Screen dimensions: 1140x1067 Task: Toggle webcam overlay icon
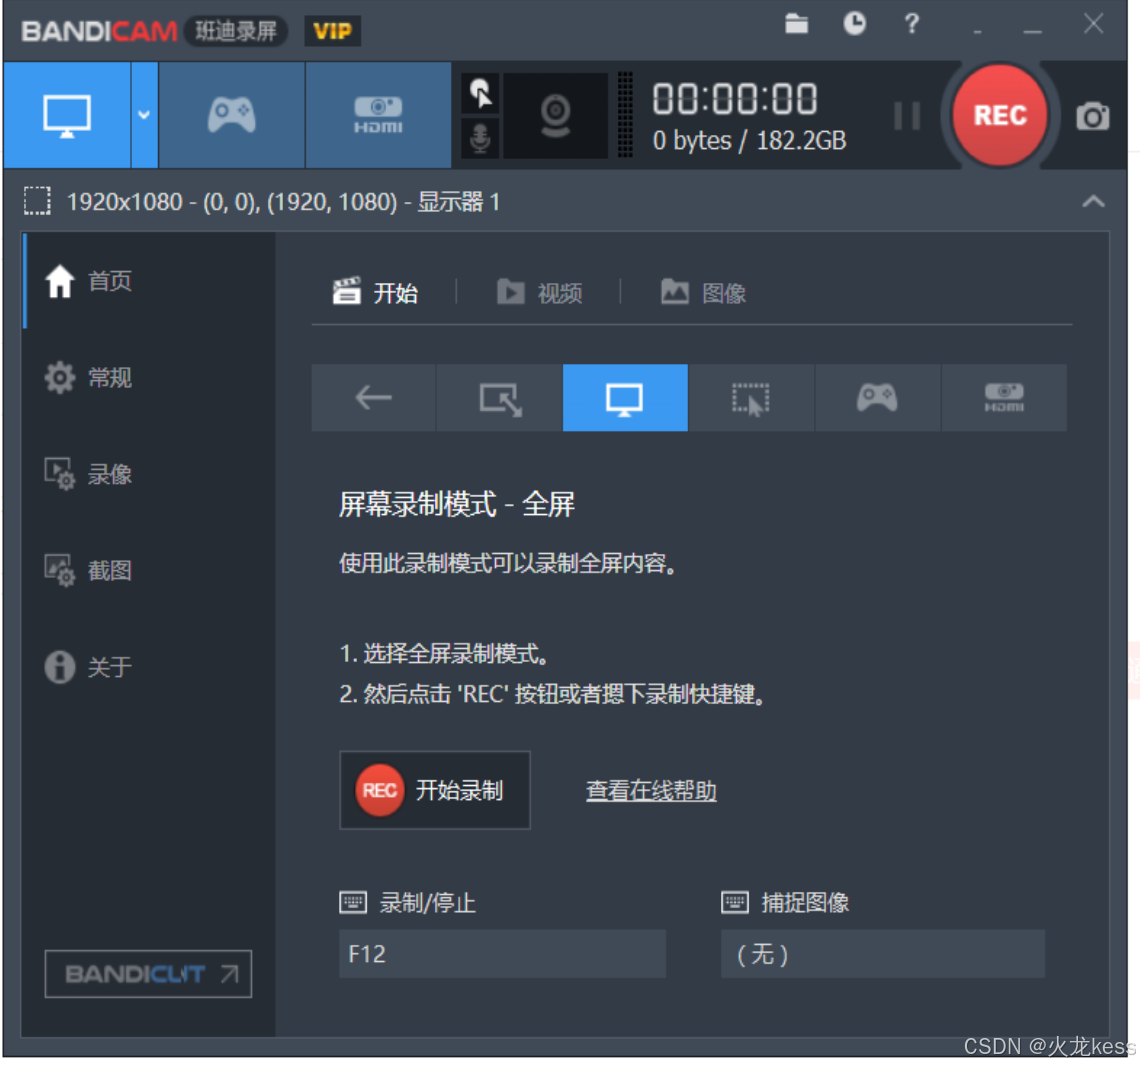click(555, 115)
